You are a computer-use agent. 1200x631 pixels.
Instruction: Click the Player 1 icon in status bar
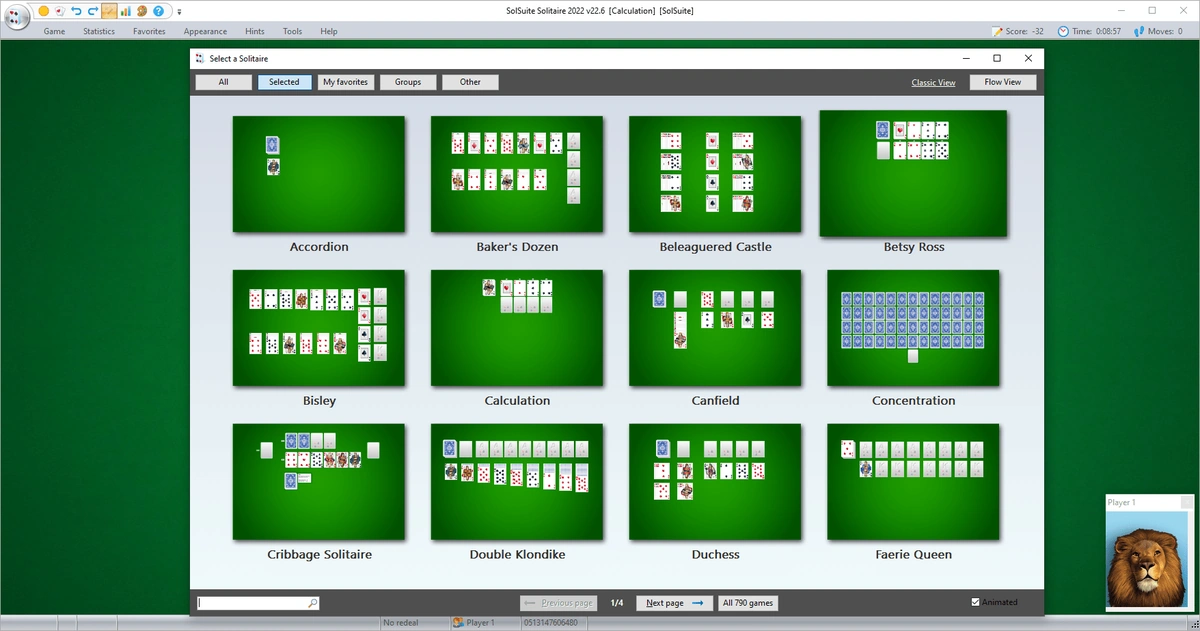[x=458, y=622]
